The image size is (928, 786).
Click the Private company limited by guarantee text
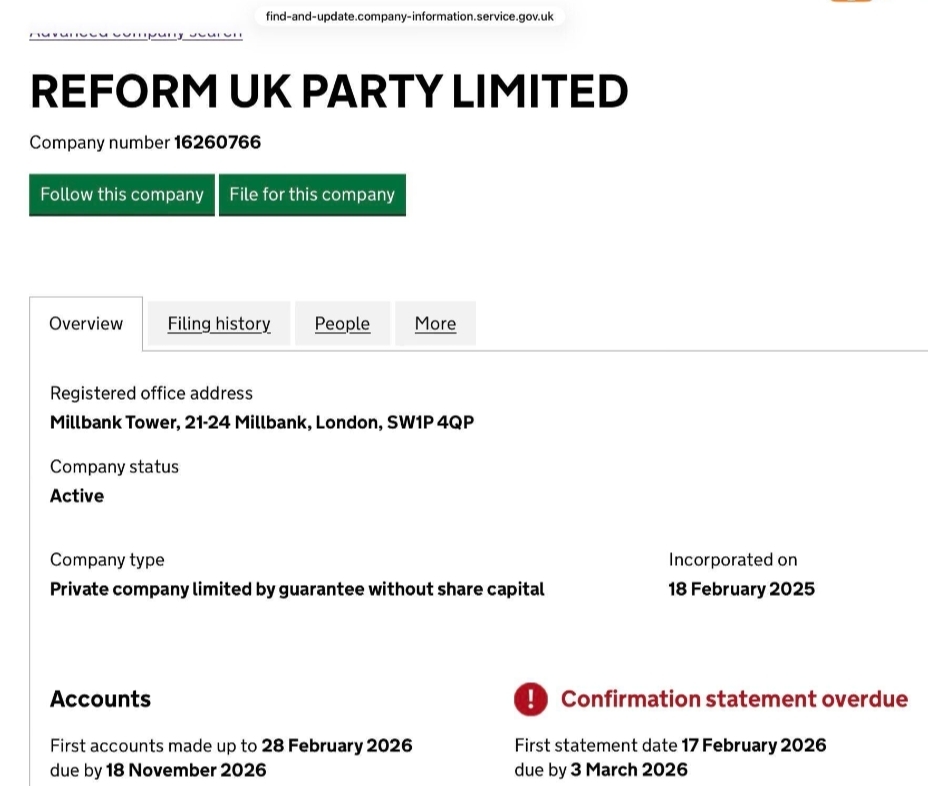click(x=297, y=589)
